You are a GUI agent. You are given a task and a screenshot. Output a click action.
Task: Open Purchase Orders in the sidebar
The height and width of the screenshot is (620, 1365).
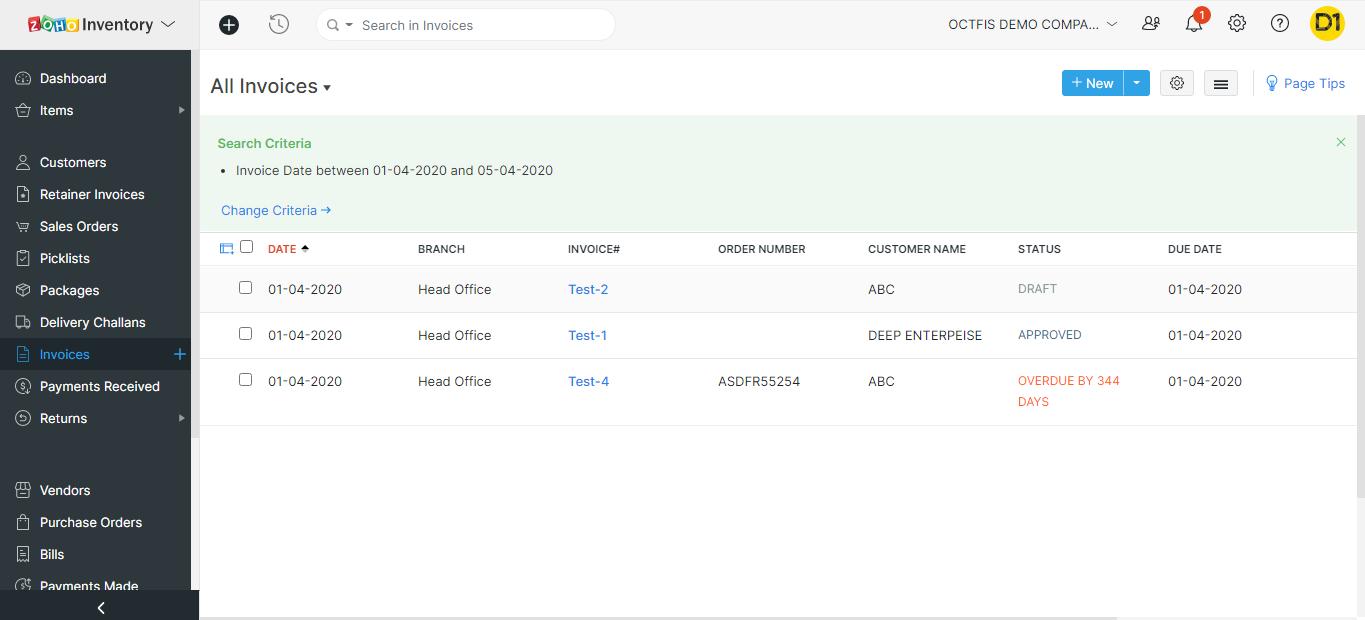[x=91, y=522]
